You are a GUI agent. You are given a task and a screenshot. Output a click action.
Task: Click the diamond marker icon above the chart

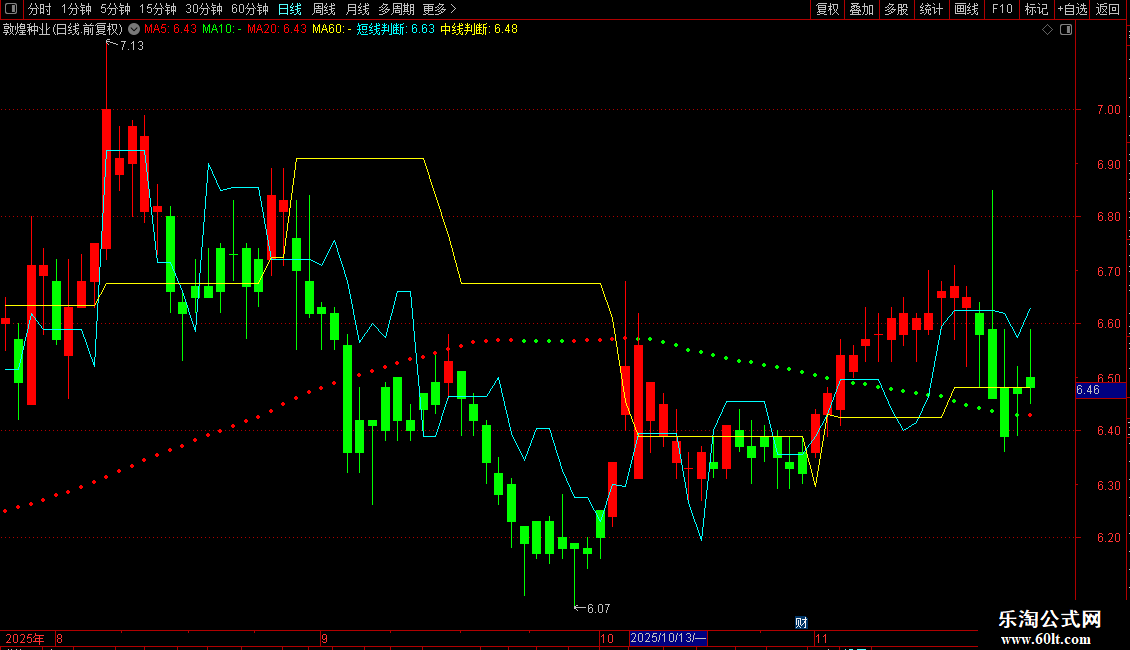click(1048, 30)
